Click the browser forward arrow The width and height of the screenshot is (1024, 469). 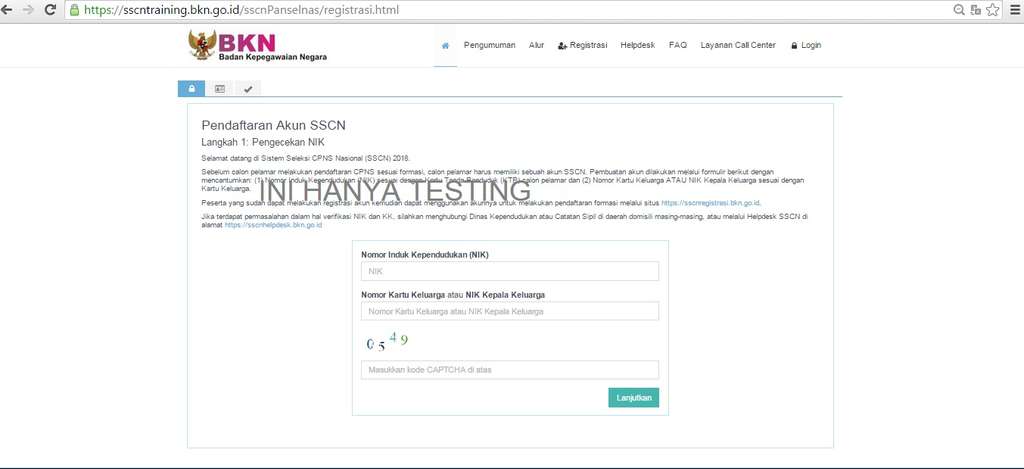(28, 10)
